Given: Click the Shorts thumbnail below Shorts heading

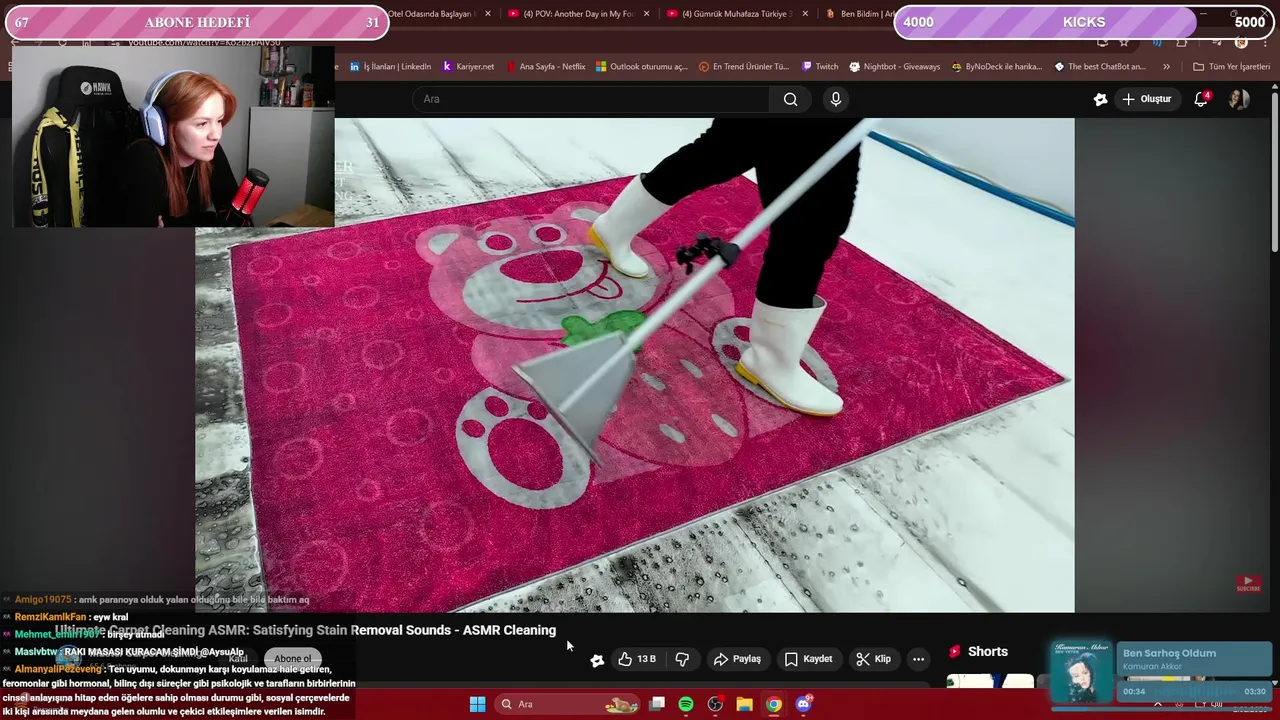Looking at the screenshot, I should (x=990, y=681).
